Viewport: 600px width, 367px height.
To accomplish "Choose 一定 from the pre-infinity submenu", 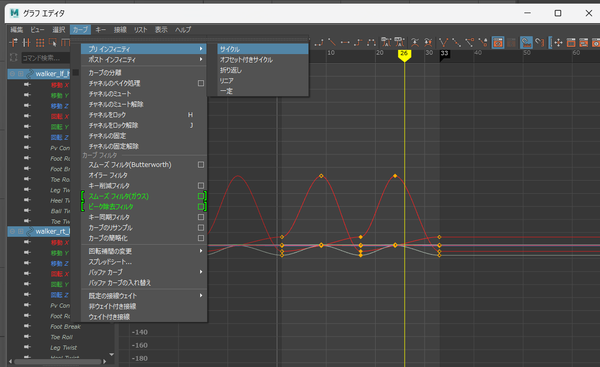I will (263, 91).
